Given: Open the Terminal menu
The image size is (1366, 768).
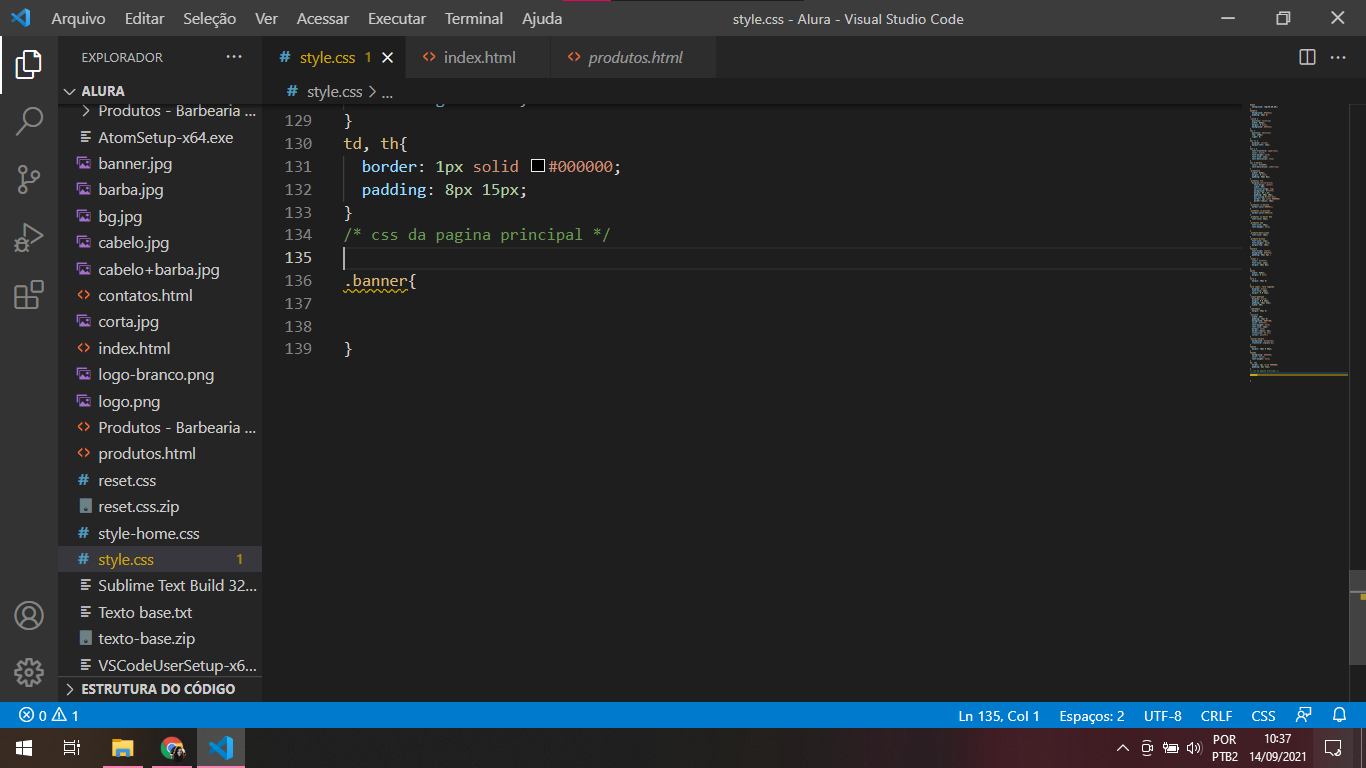Looking at the screenshot, I should (x=474, y=18).
